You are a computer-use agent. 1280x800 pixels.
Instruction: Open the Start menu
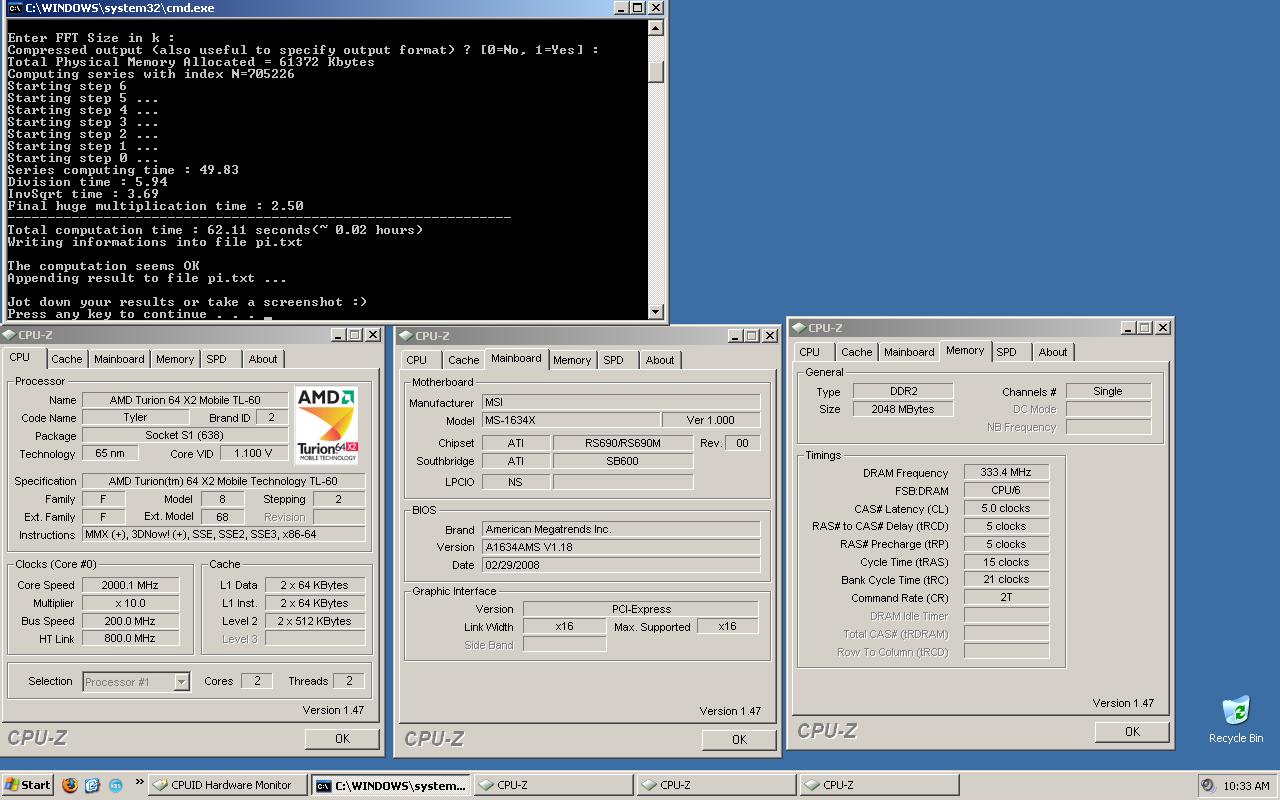click(27, 785)
